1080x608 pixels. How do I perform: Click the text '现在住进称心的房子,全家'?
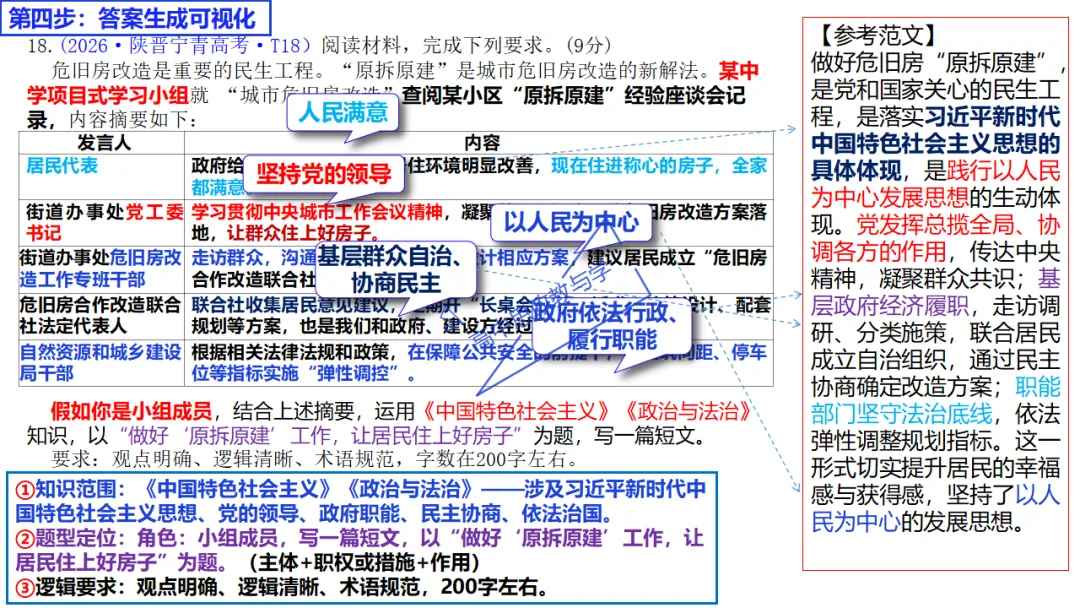tap(659, 166)
